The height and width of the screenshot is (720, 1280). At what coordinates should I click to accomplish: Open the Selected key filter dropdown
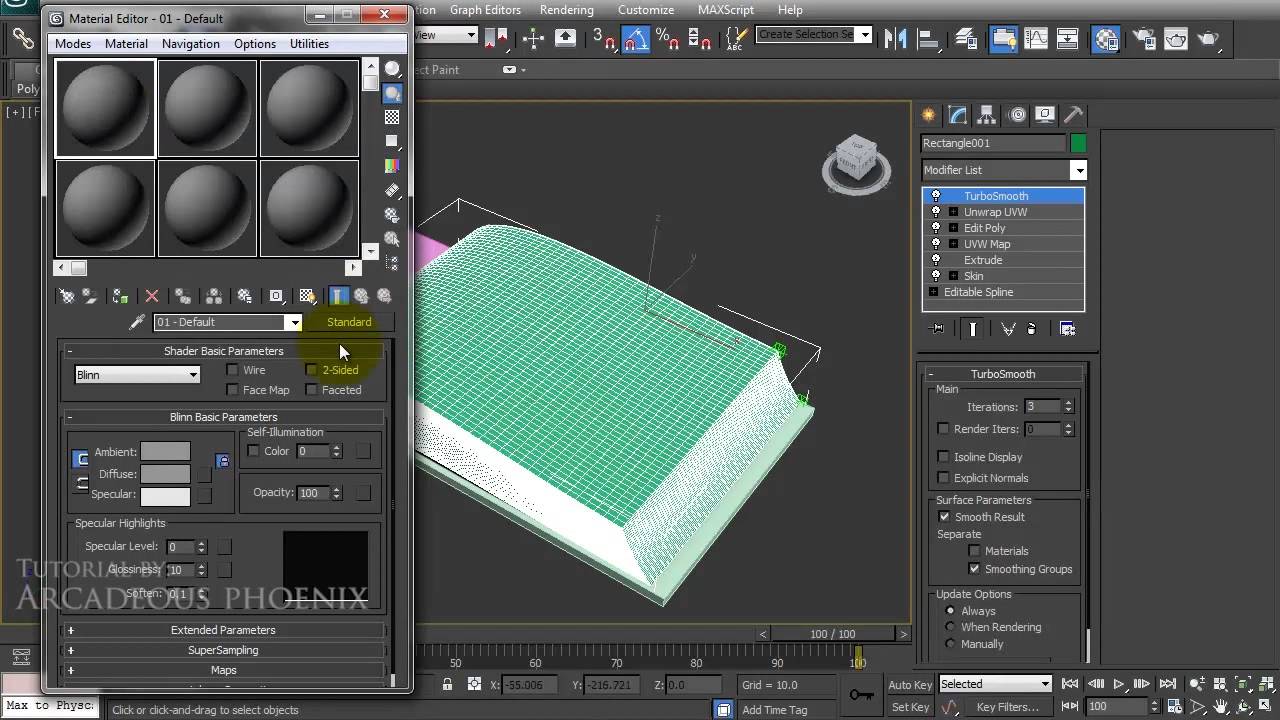click(995, 684)
